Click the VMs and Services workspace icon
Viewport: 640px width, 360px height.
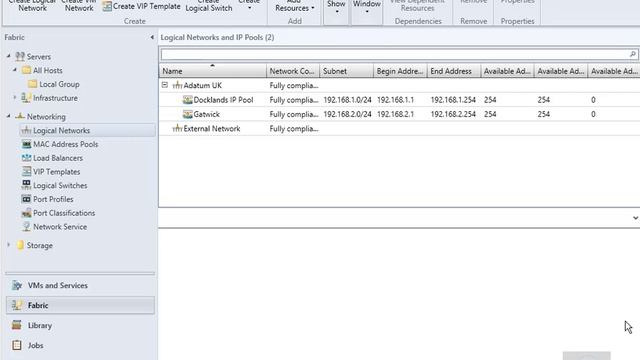pos(17,285)
